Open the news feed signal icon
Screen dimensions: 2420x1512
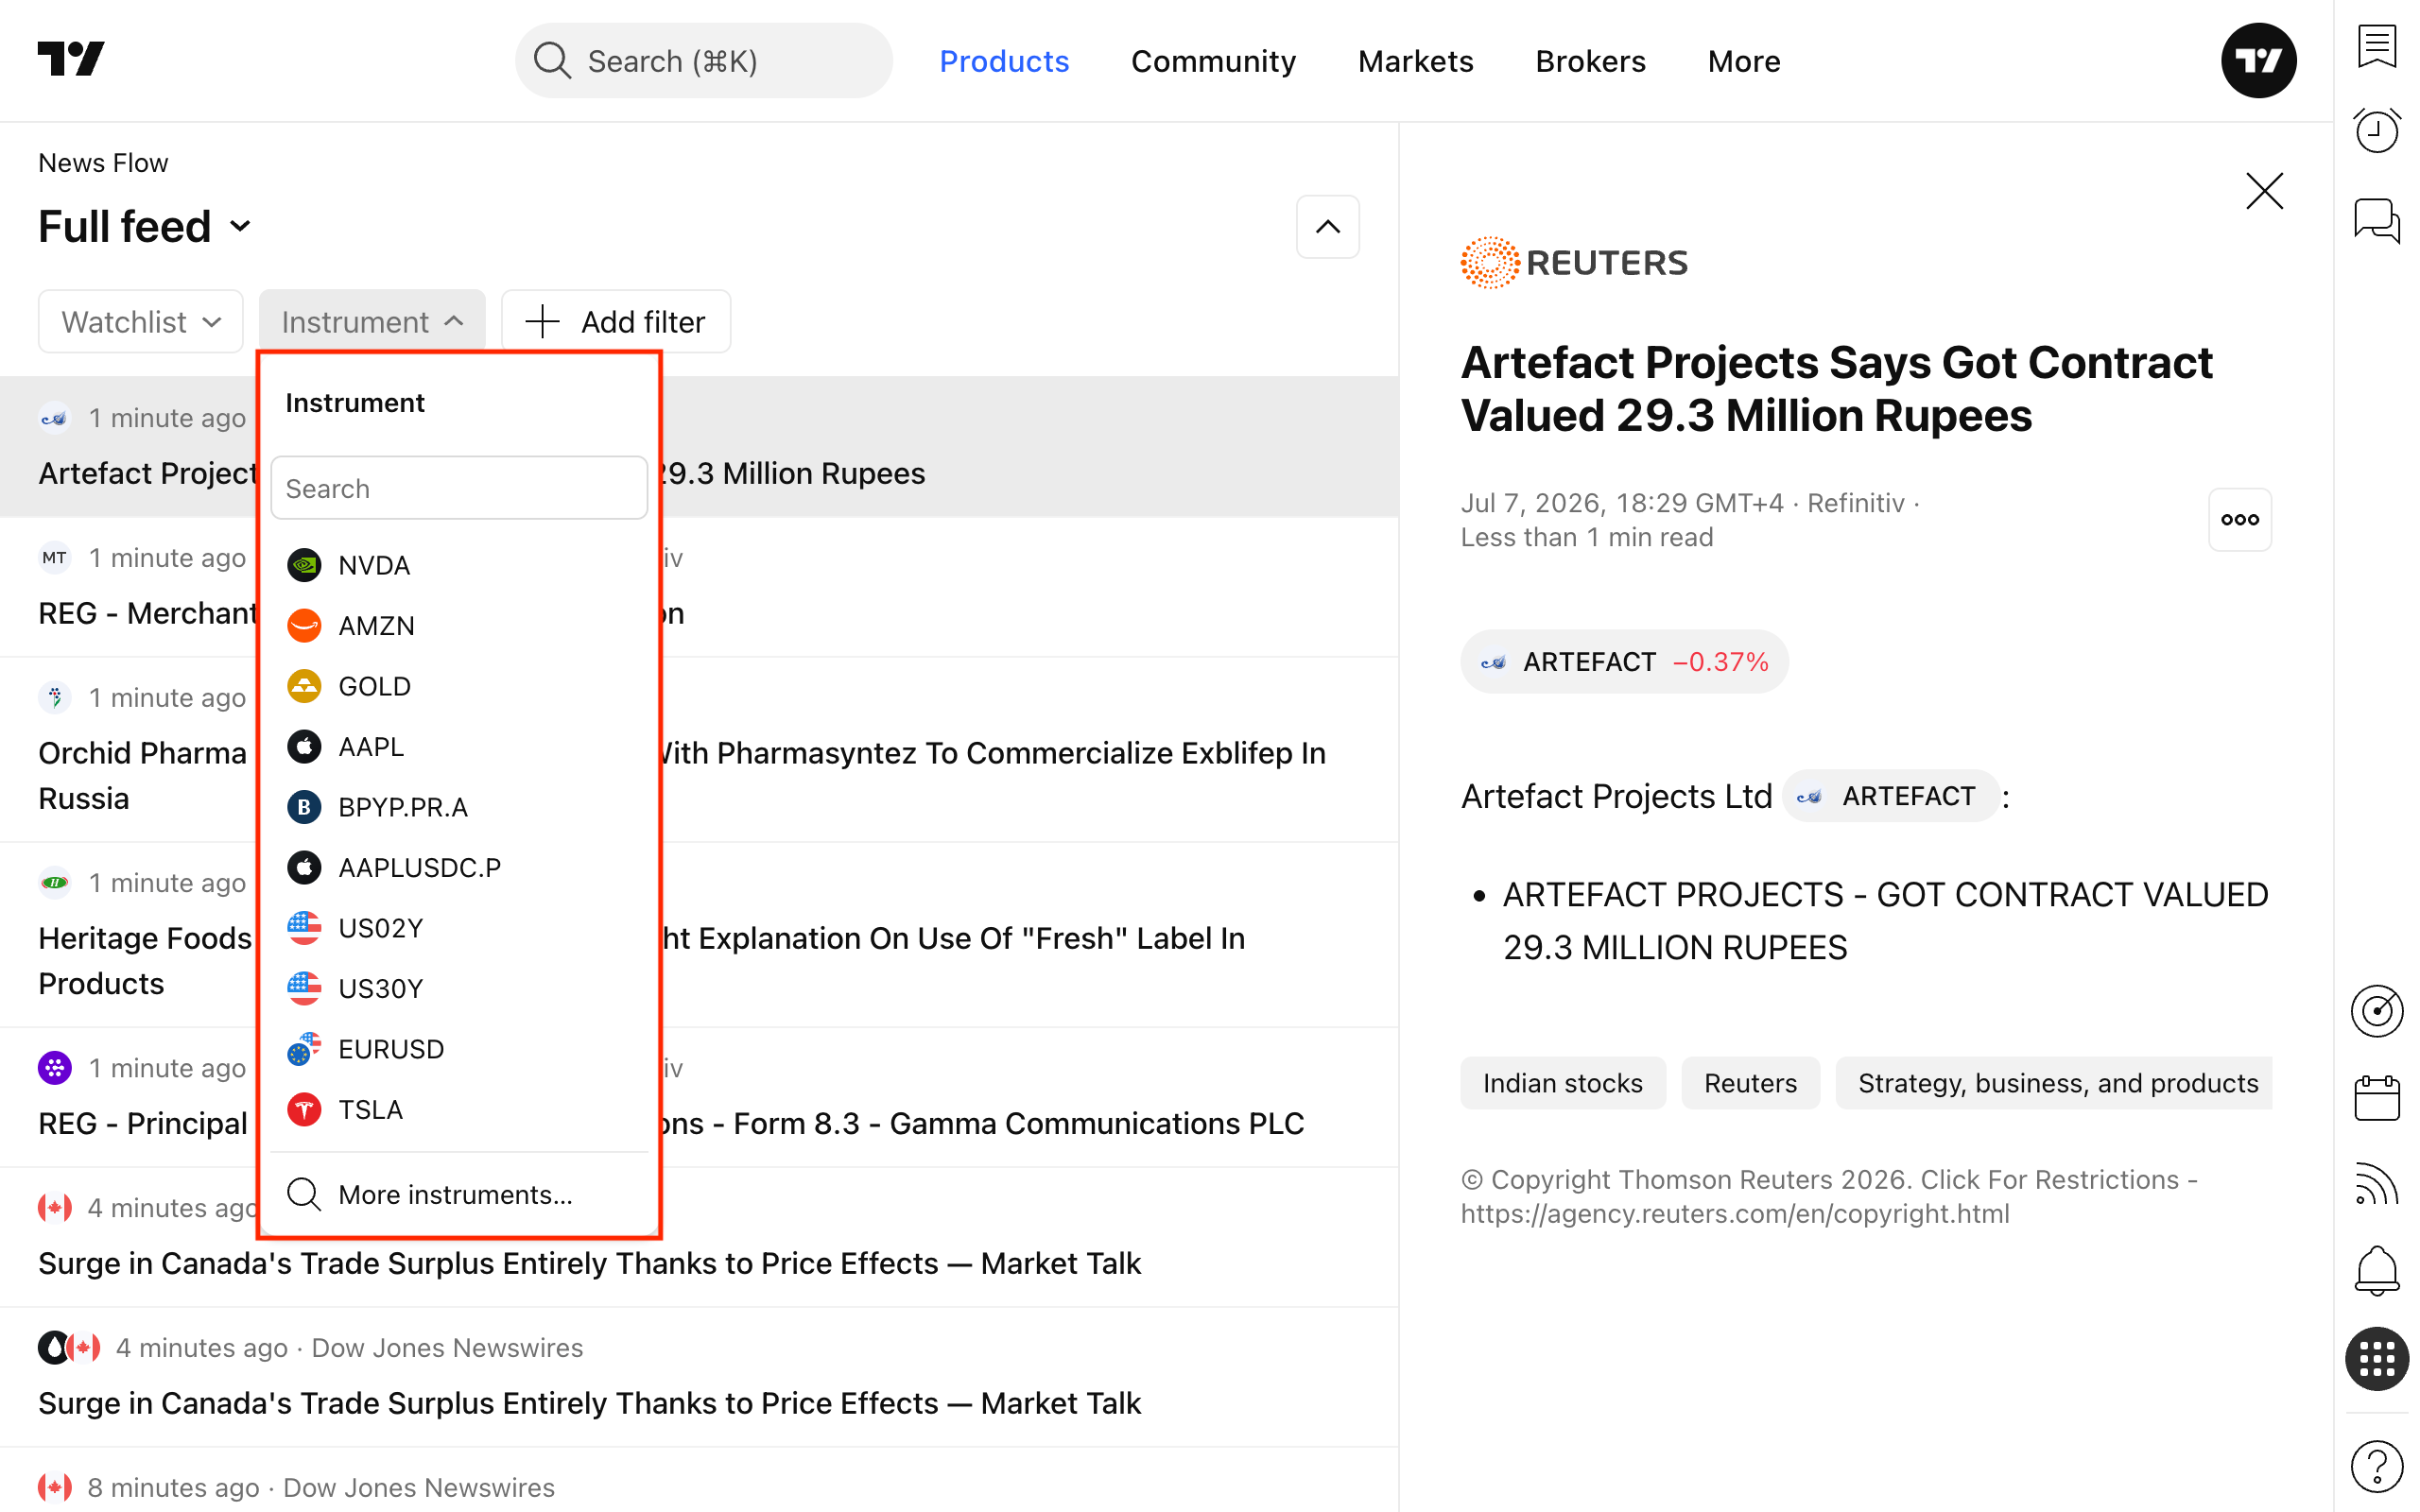tap(2376, 1185)
